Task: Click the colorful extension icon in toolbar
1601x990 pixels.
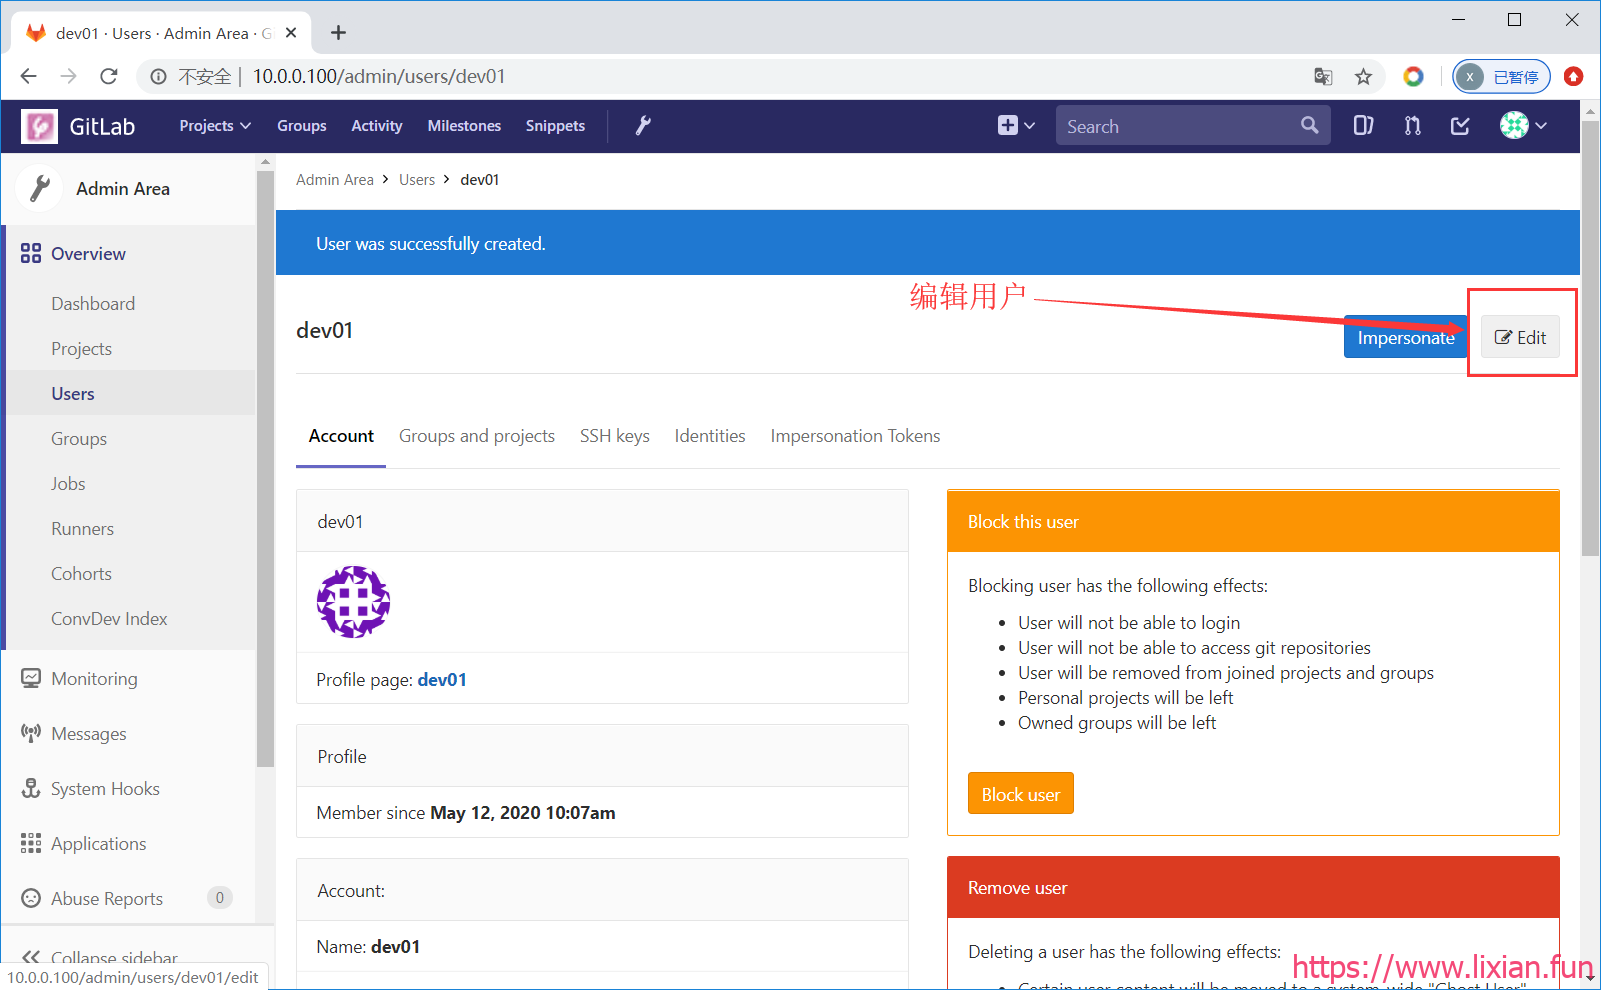Action: pyautogui.click(x=1413, y=76)
